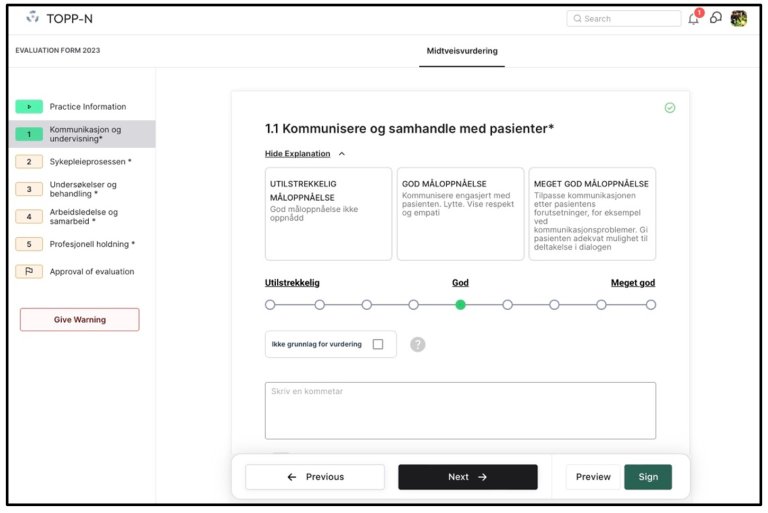Set the rating scale to the green God point

click(x=460, y=305)
